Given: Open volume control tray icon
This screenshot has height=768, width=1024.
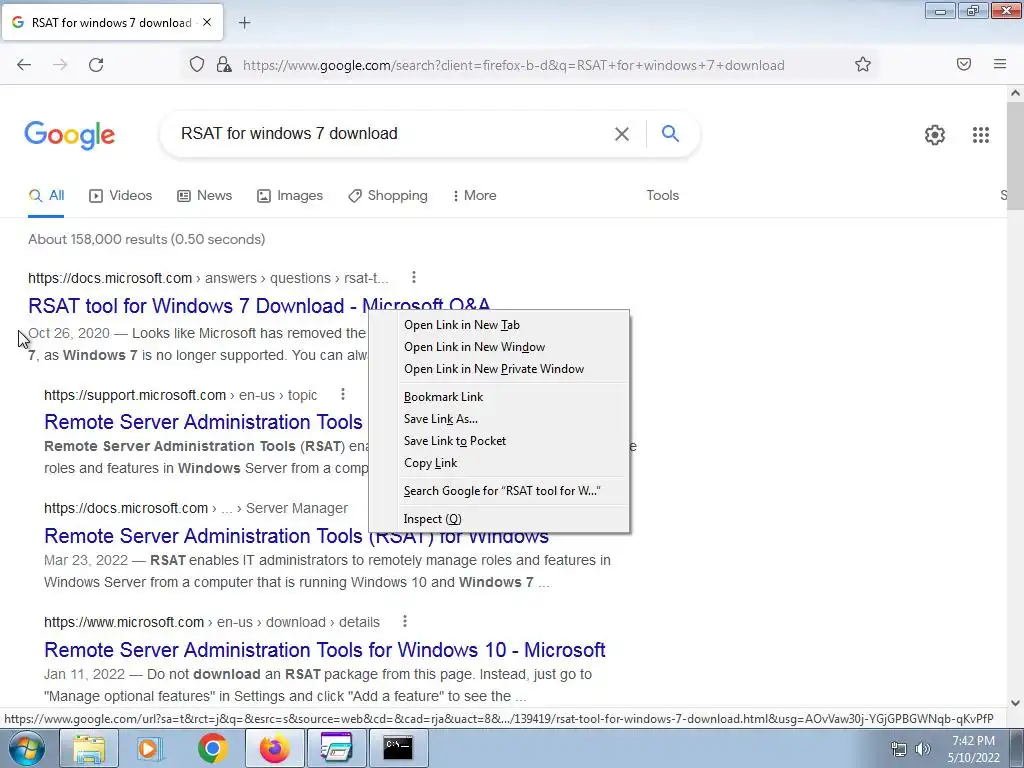Looking at the screenshot, I should point(923,749).
